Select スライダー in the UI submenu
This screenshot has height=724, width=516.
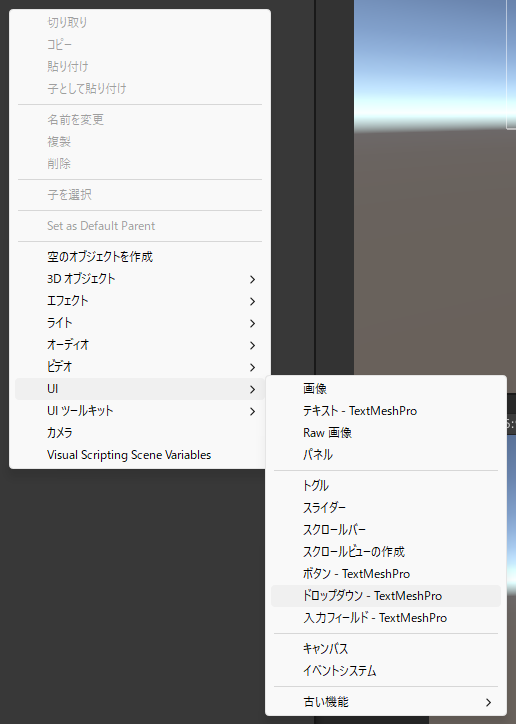coord(386,508)
